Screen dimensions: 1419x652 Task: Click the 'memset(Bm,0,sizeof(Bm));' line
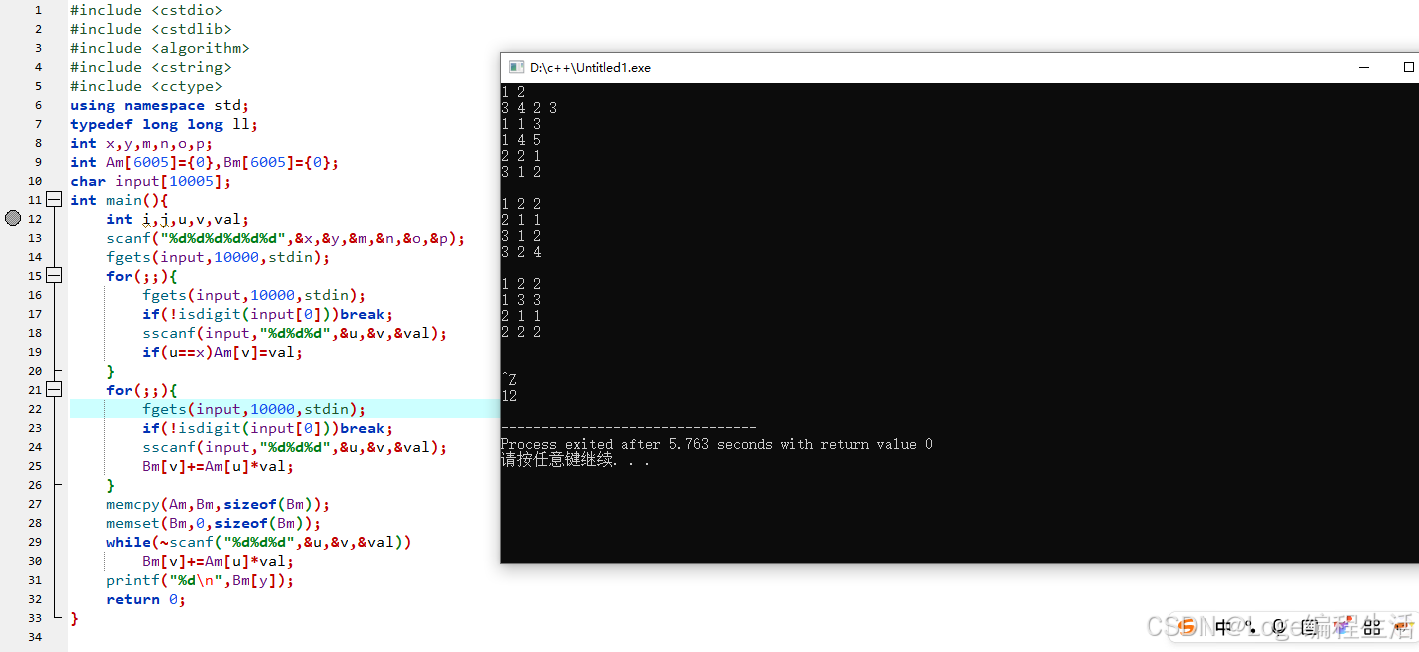click(213, 523)
